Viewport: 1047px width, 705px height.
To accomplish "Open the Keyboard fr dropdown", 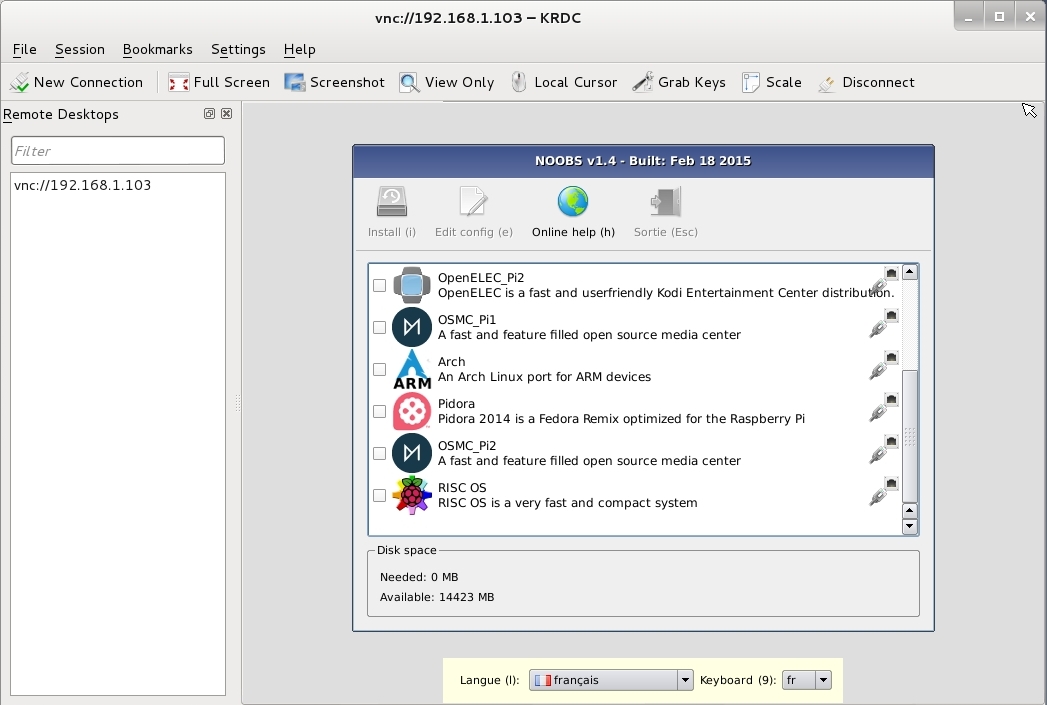I will [806, 680].
